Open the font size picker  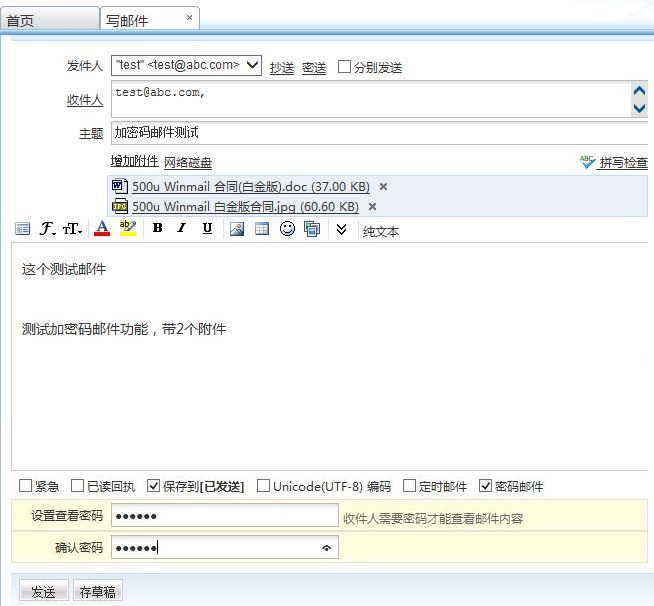pyautogui.click(x=72, y=229)
